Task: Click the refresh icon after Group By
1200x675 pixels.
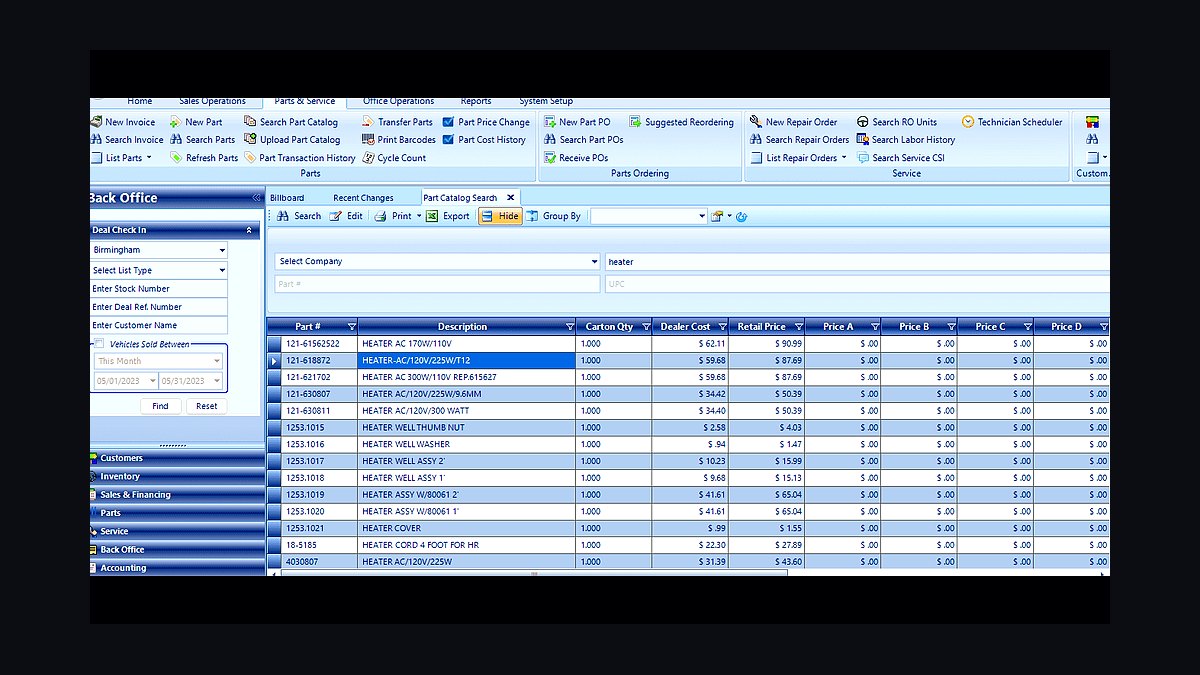Action: click(742, 216)
